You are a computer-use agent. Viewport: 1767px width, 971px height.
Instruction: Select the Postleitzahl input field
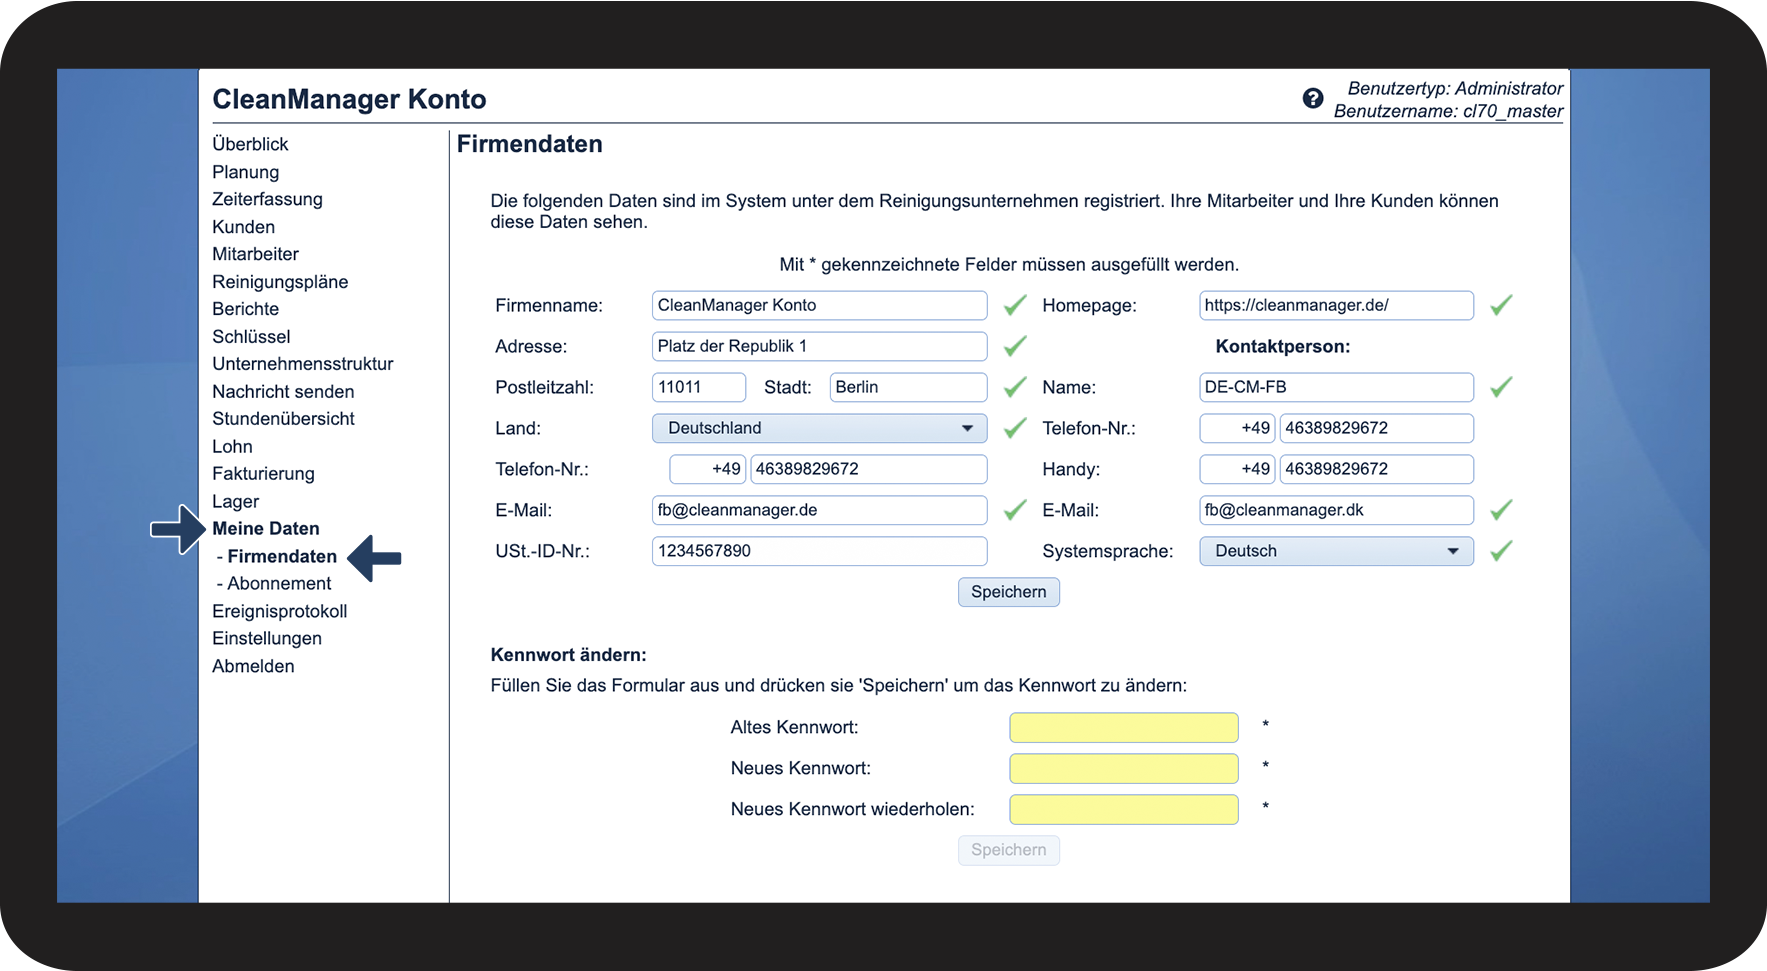tap(698, 387)
